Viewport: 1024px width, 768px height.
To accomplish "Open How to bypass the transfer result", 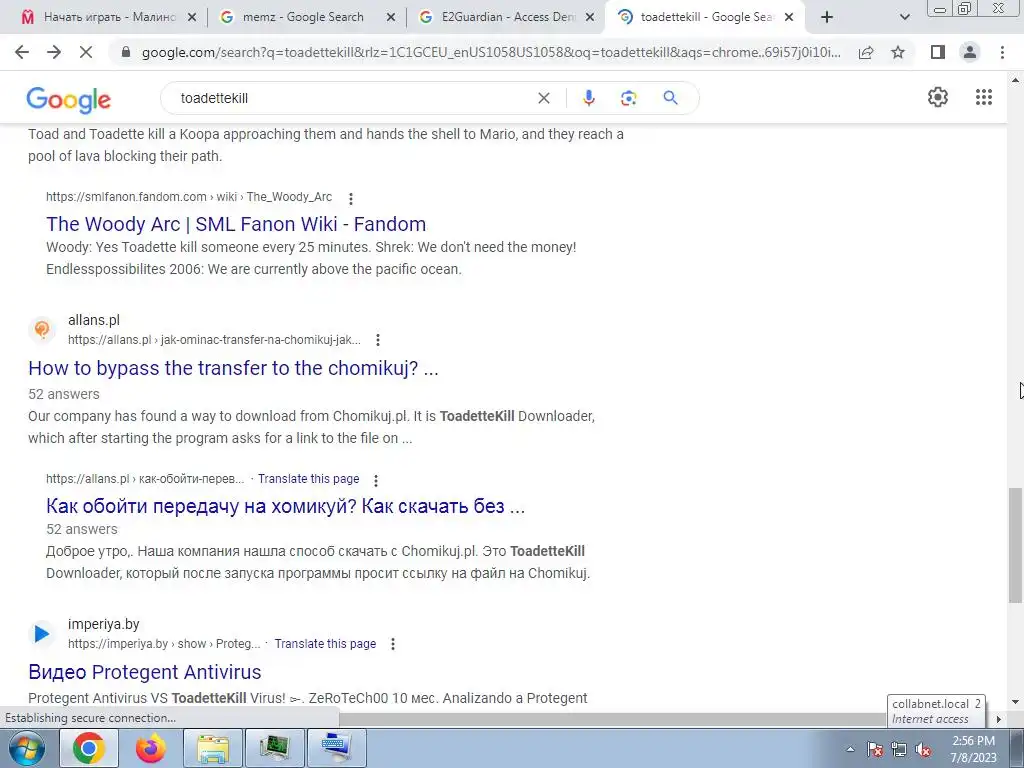I will tap(233, 368).
